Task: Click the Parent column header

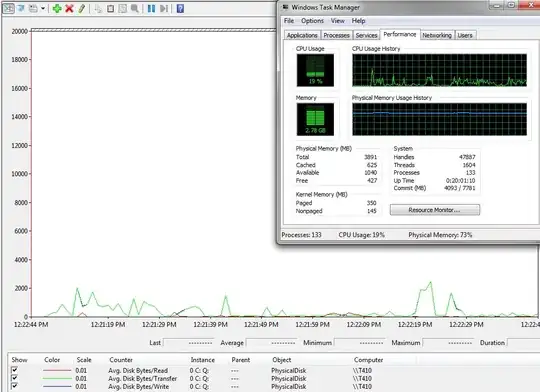Action: (x=240, y=360)
